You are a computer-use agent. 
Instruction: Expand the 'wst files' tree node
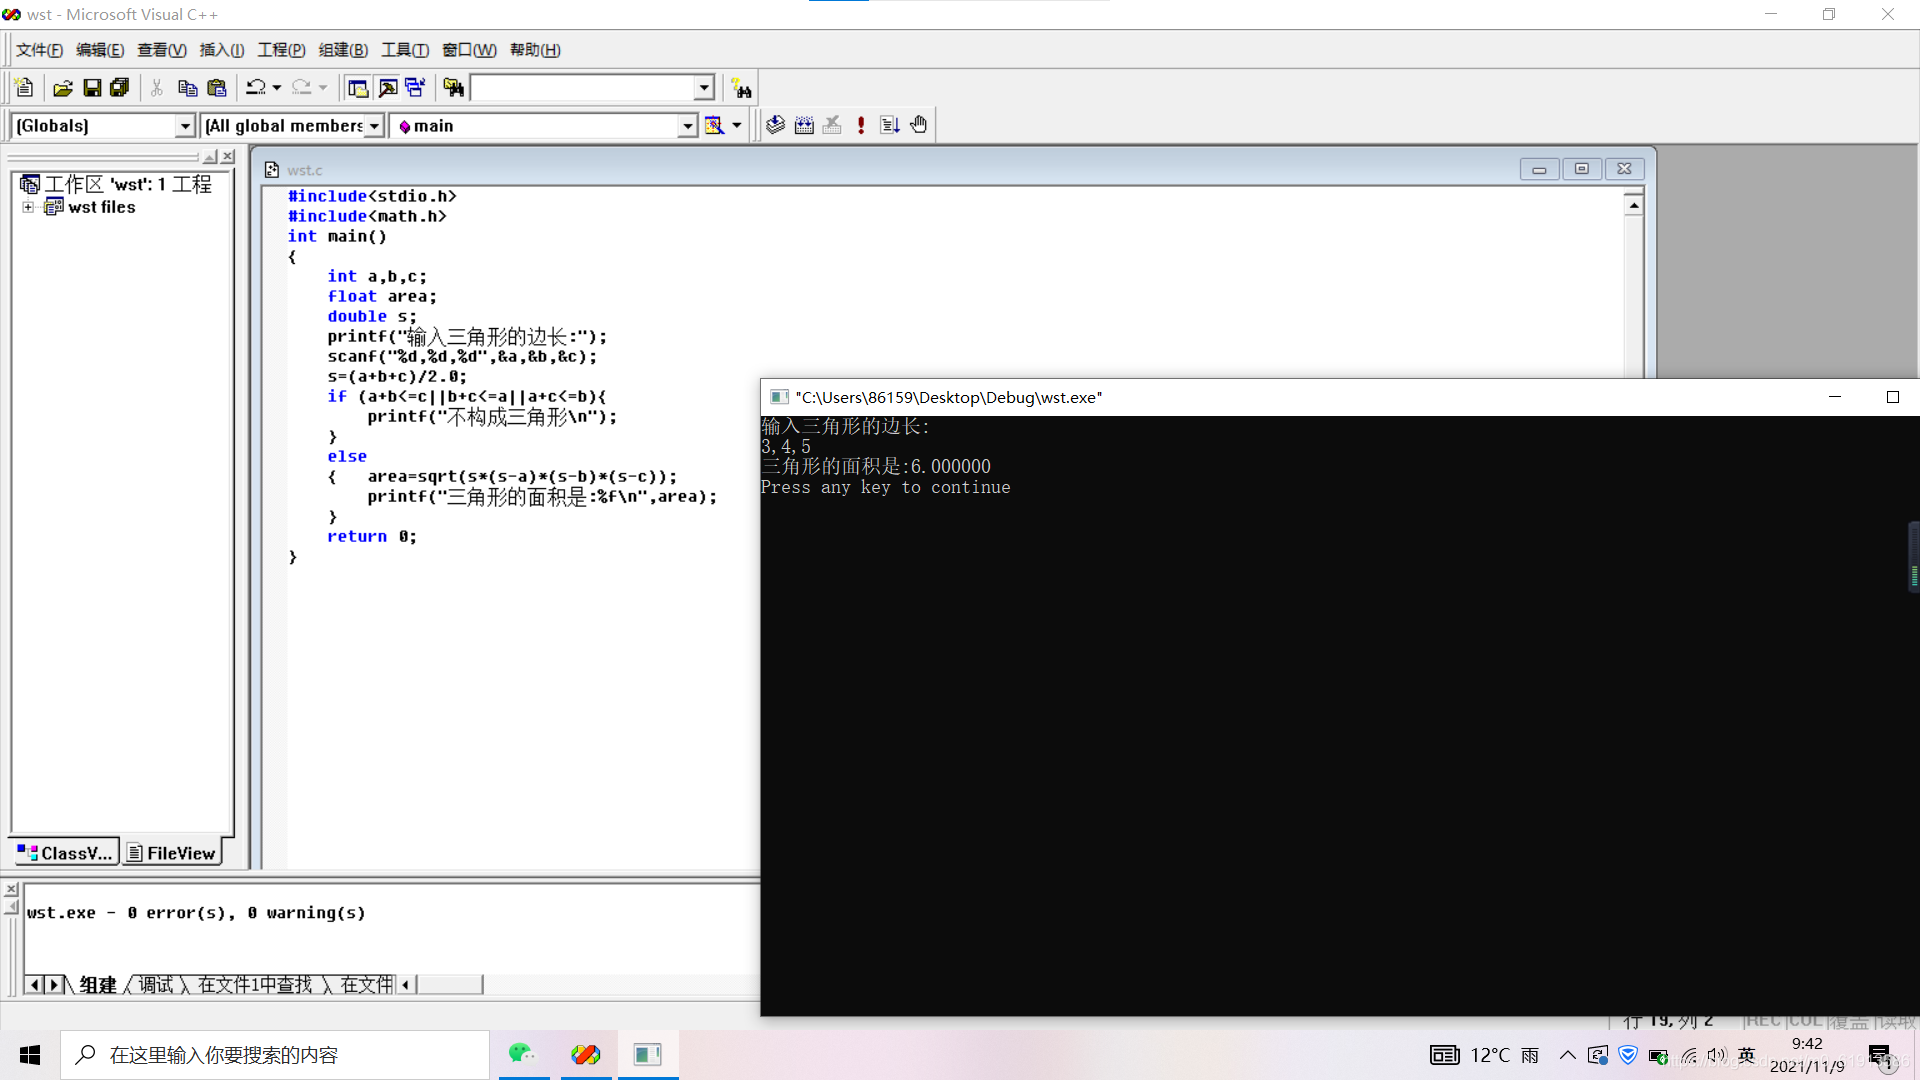(x=28, y=207)
